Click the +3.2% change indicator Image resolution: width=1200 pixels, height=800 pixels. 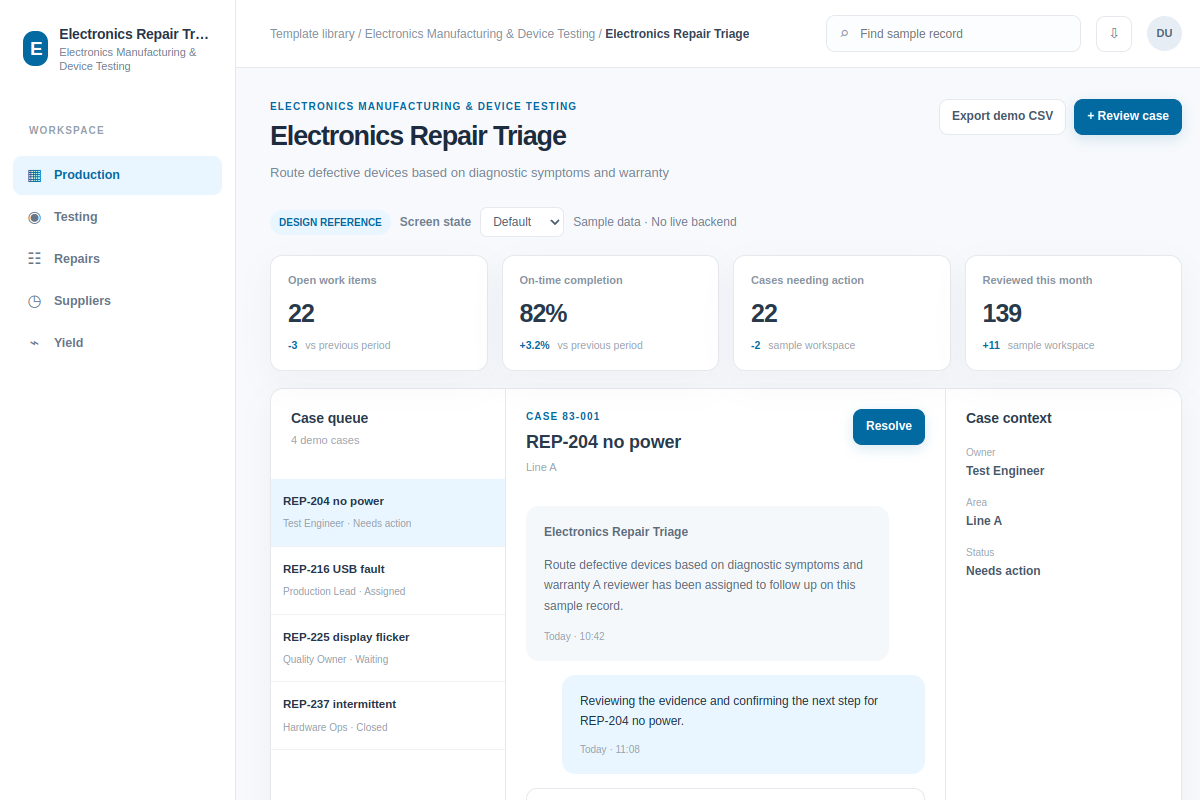click(535, 345)
